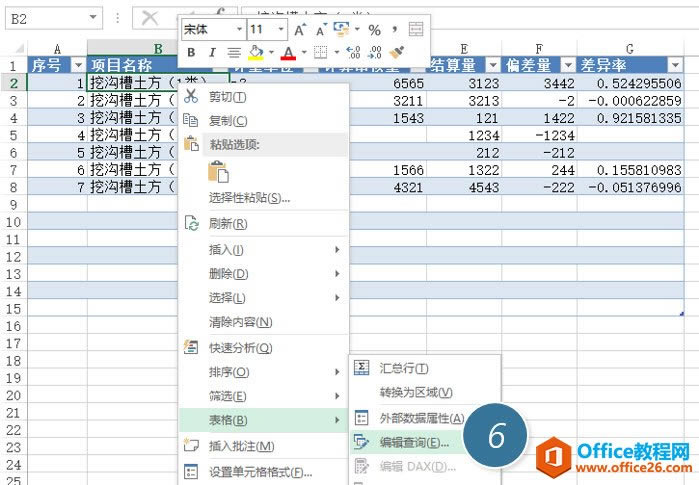Toggle bold in the mini toolbar
Image resolution: width=699 pixels, height=485 pixels.
(190, 52)
